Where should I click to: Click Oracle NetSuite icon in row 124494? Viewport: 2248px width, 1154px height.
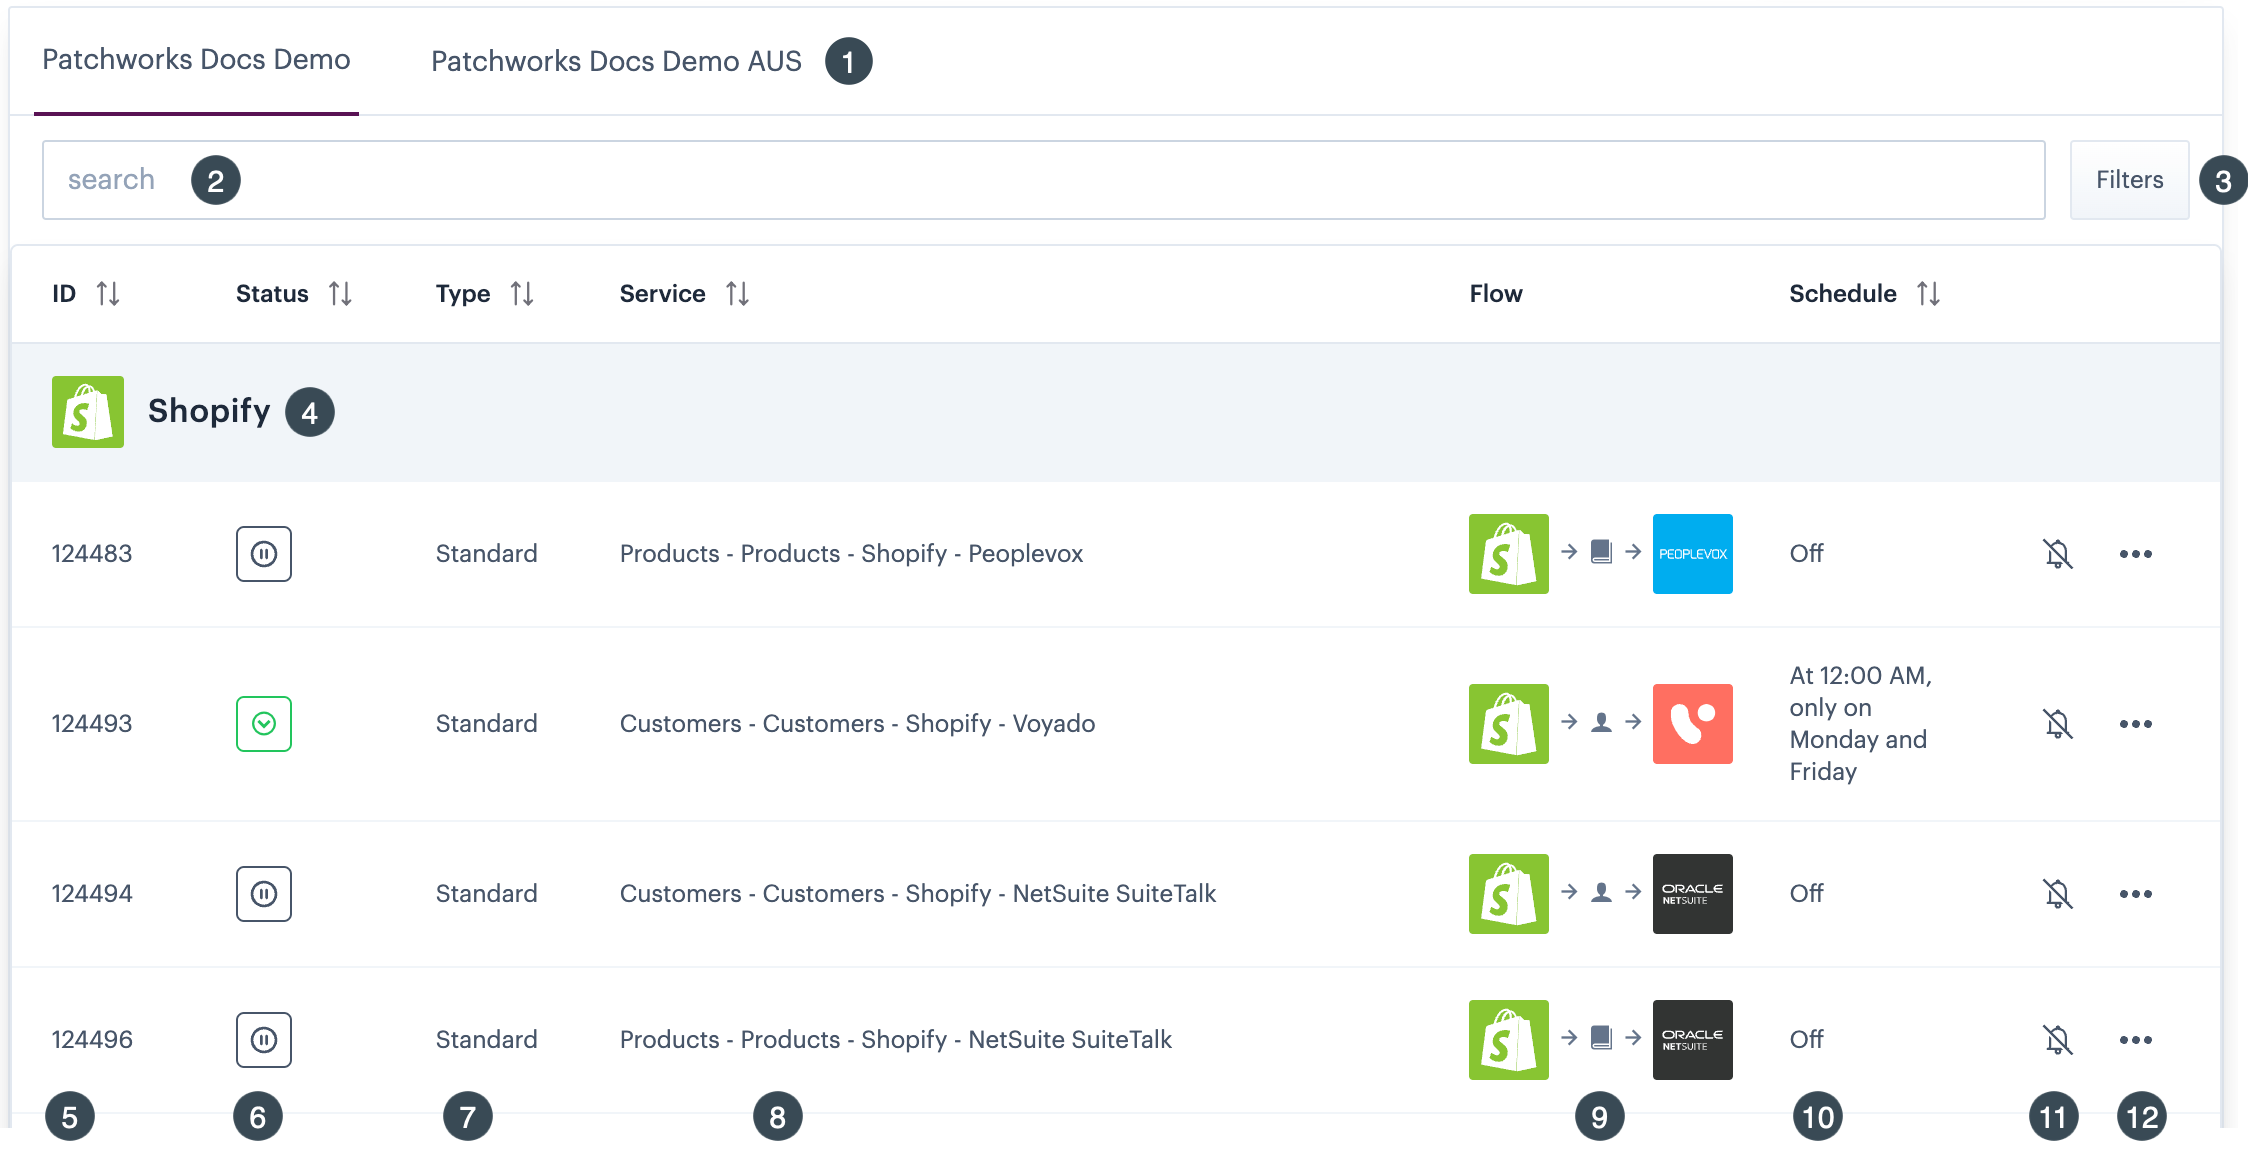click(x=1692, y=894)
